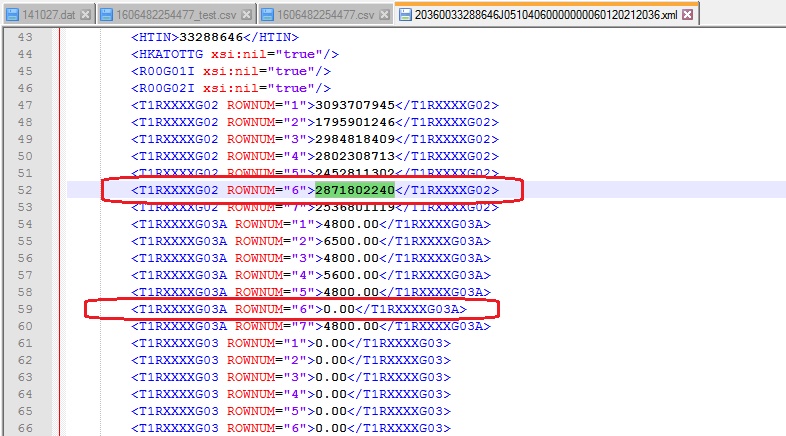The height and width of the screenshot is (436, 786).
Task: Click the HKATOTTG tag on line 44
Action: point(172,54)
